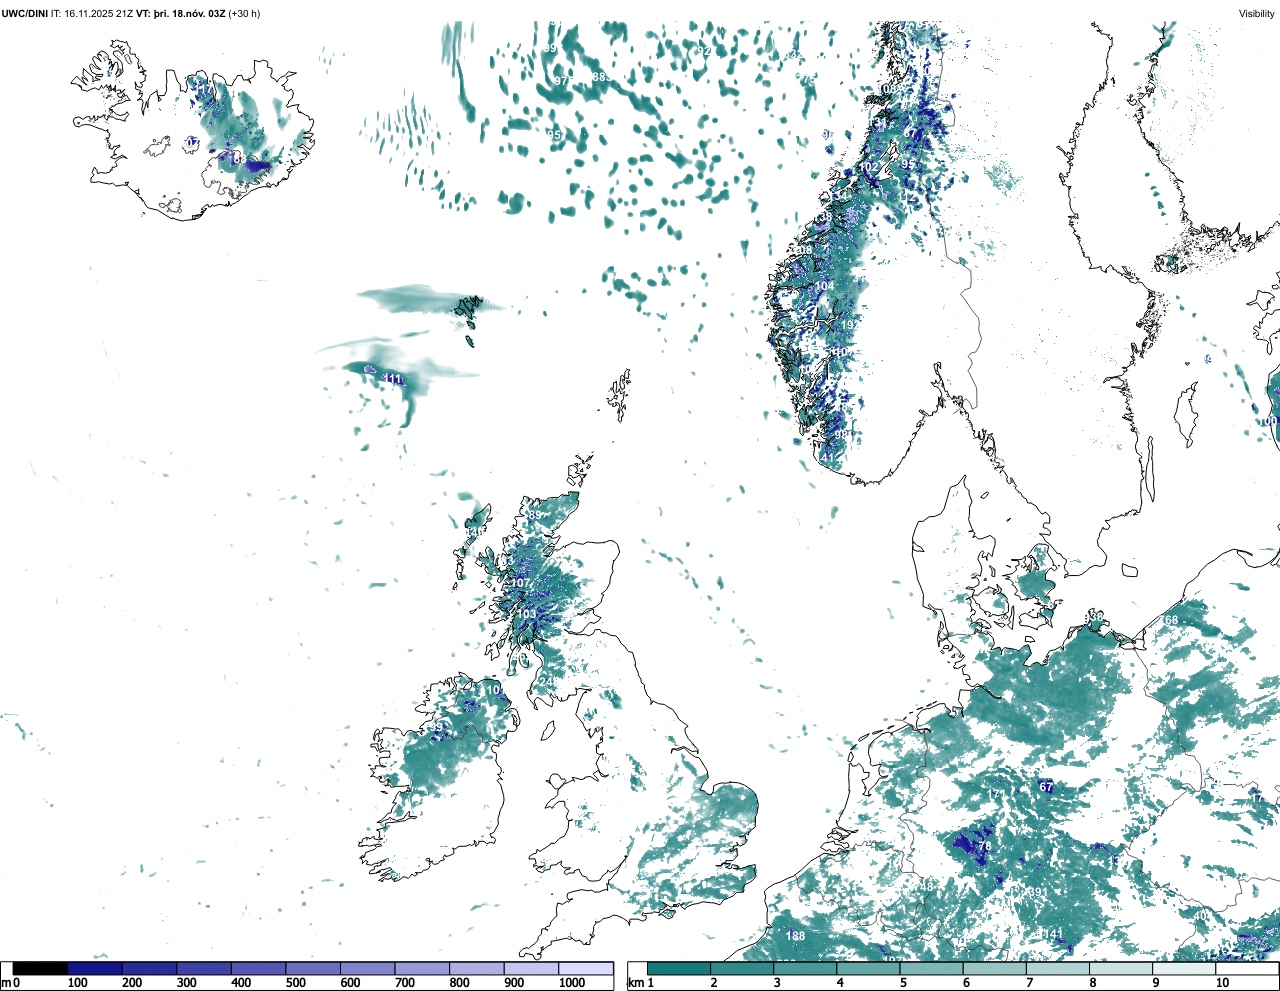The width and height of the screenshot is (1280, 991).
Task: Click the legend swatch between 500 and 600 m
Action: (313, 968)
